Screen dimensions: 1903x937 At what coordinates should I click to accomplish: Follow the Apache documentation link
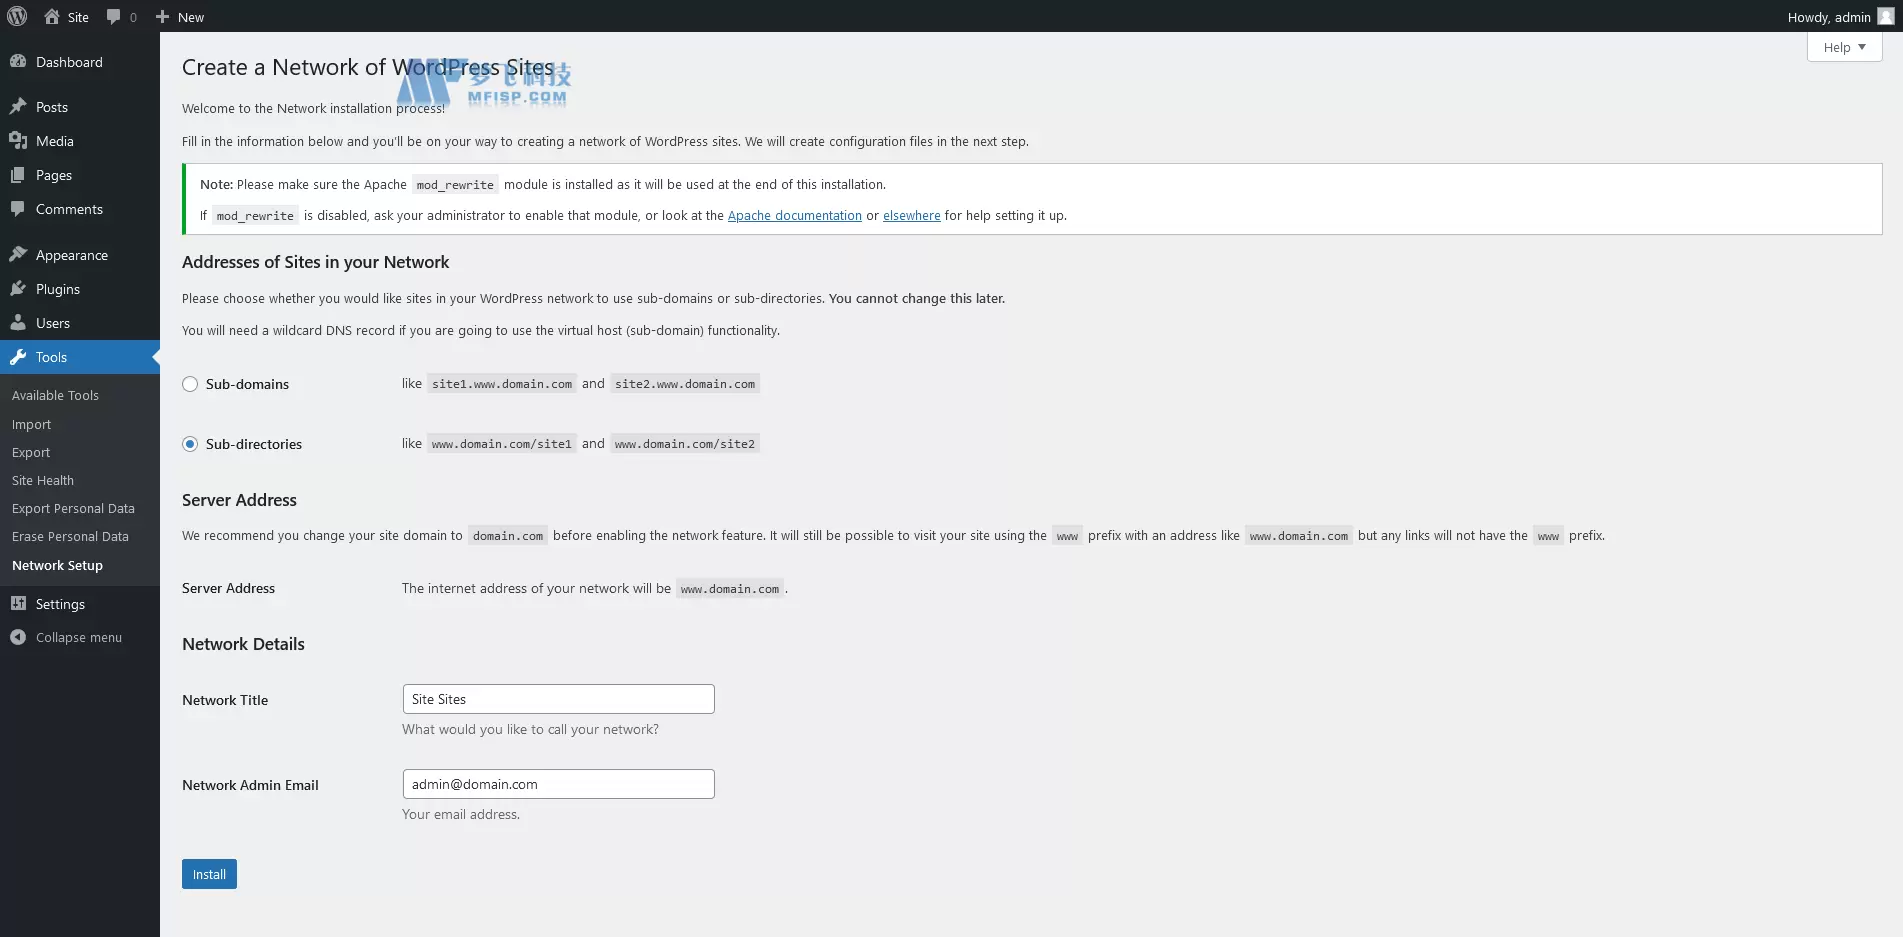click(x=794, y=215)
